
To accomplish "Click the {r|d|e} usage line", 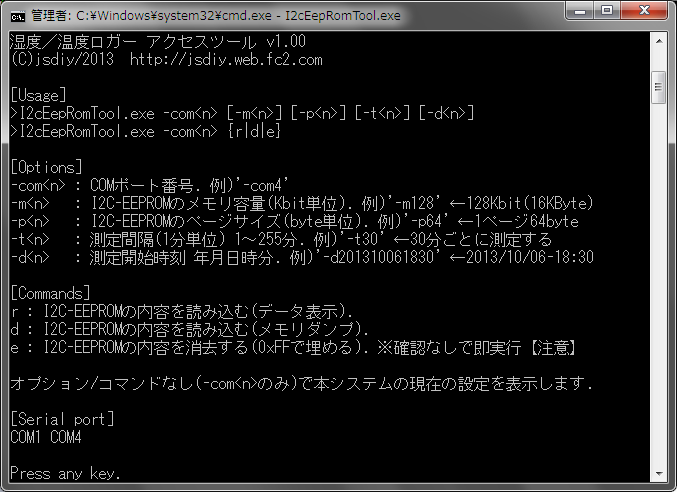I will pos(146,131).
